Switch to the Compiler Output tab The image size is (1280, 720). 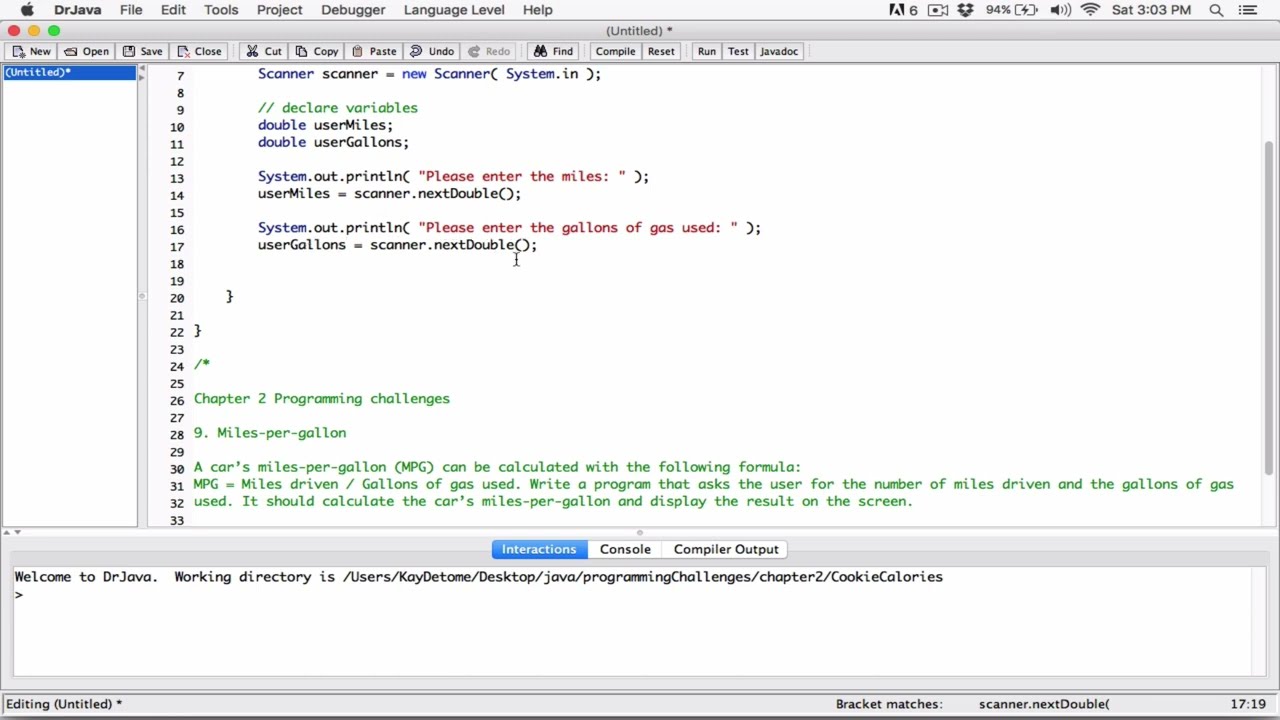(x=726, y=549)
